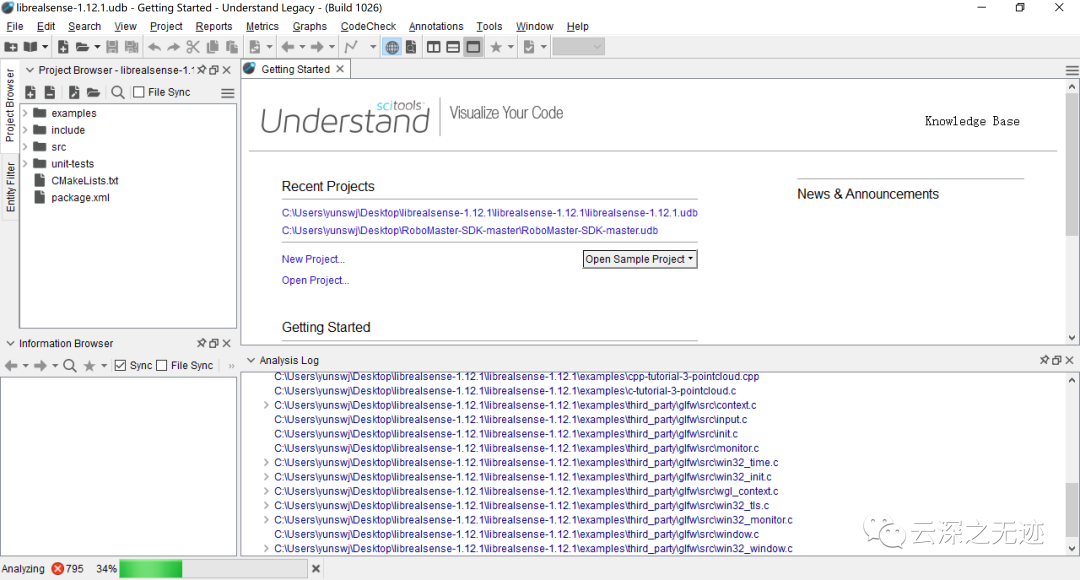Pin the Information Browser panel

point(201,343)
